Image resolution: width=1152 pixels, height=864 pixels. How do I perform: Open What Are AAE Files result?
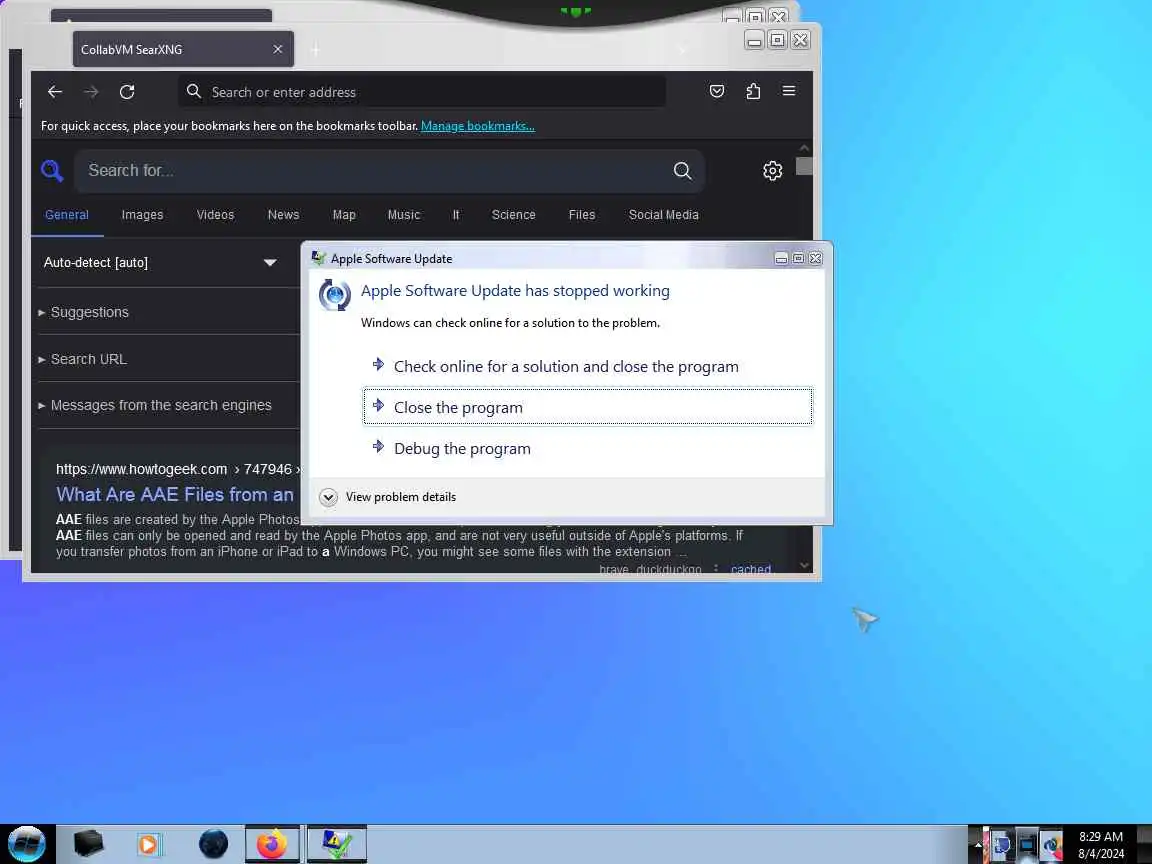click(175, 494)
